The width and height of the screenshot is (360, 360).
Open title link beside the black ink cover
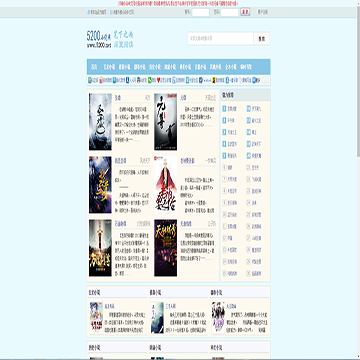(183, 98)
